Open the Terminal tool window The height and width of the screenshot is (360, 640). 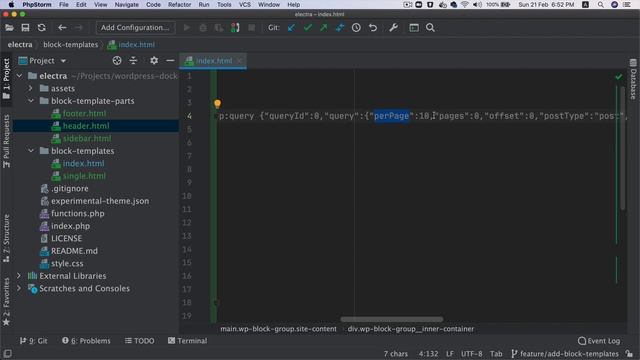coord(187,341)
